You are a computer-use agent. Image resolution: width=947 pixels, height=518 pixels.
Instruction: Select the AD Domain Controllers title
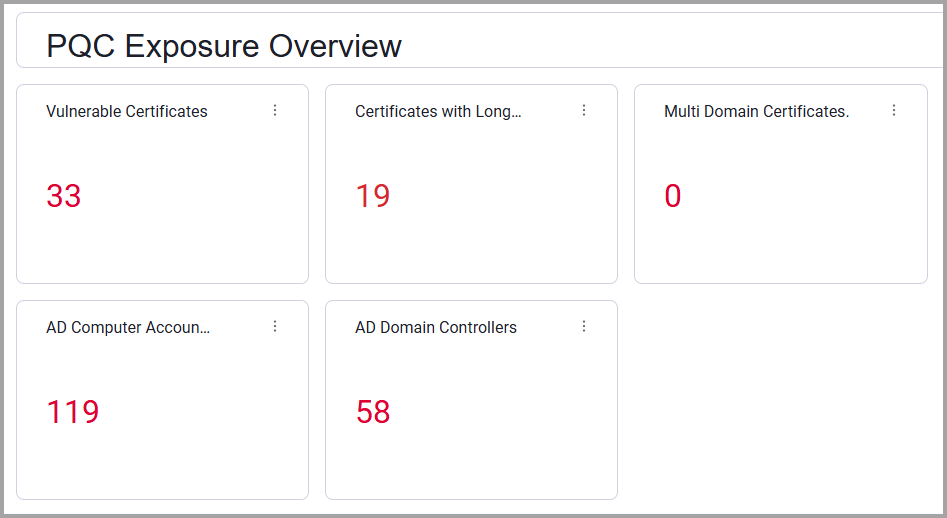[x=436, y=327]
